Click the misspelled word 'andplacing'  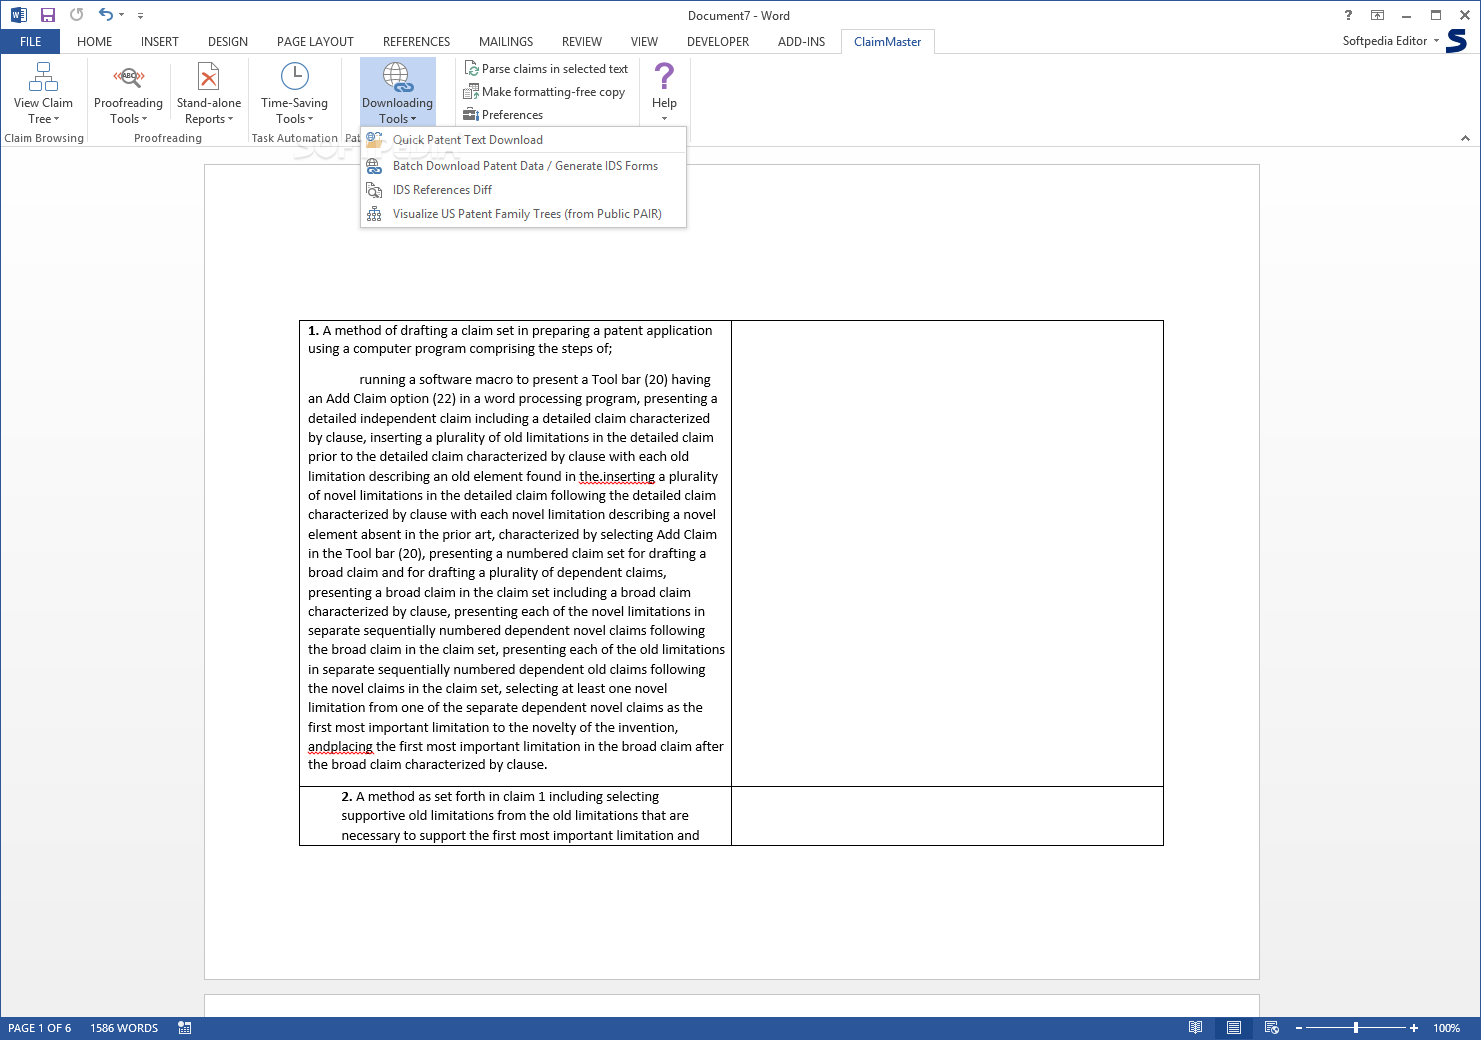[x=340, y=747]
